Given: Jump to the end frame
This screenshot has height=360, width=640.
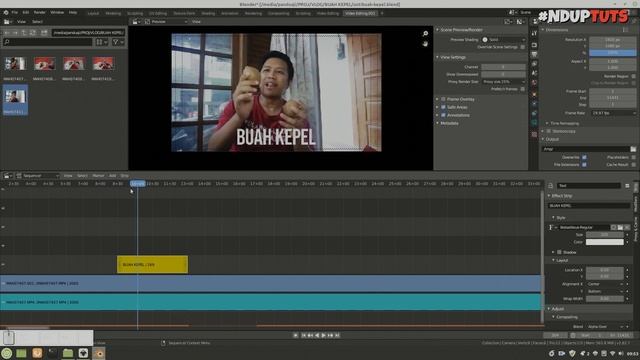Looking at the screenshot, I should pos(337,335).
